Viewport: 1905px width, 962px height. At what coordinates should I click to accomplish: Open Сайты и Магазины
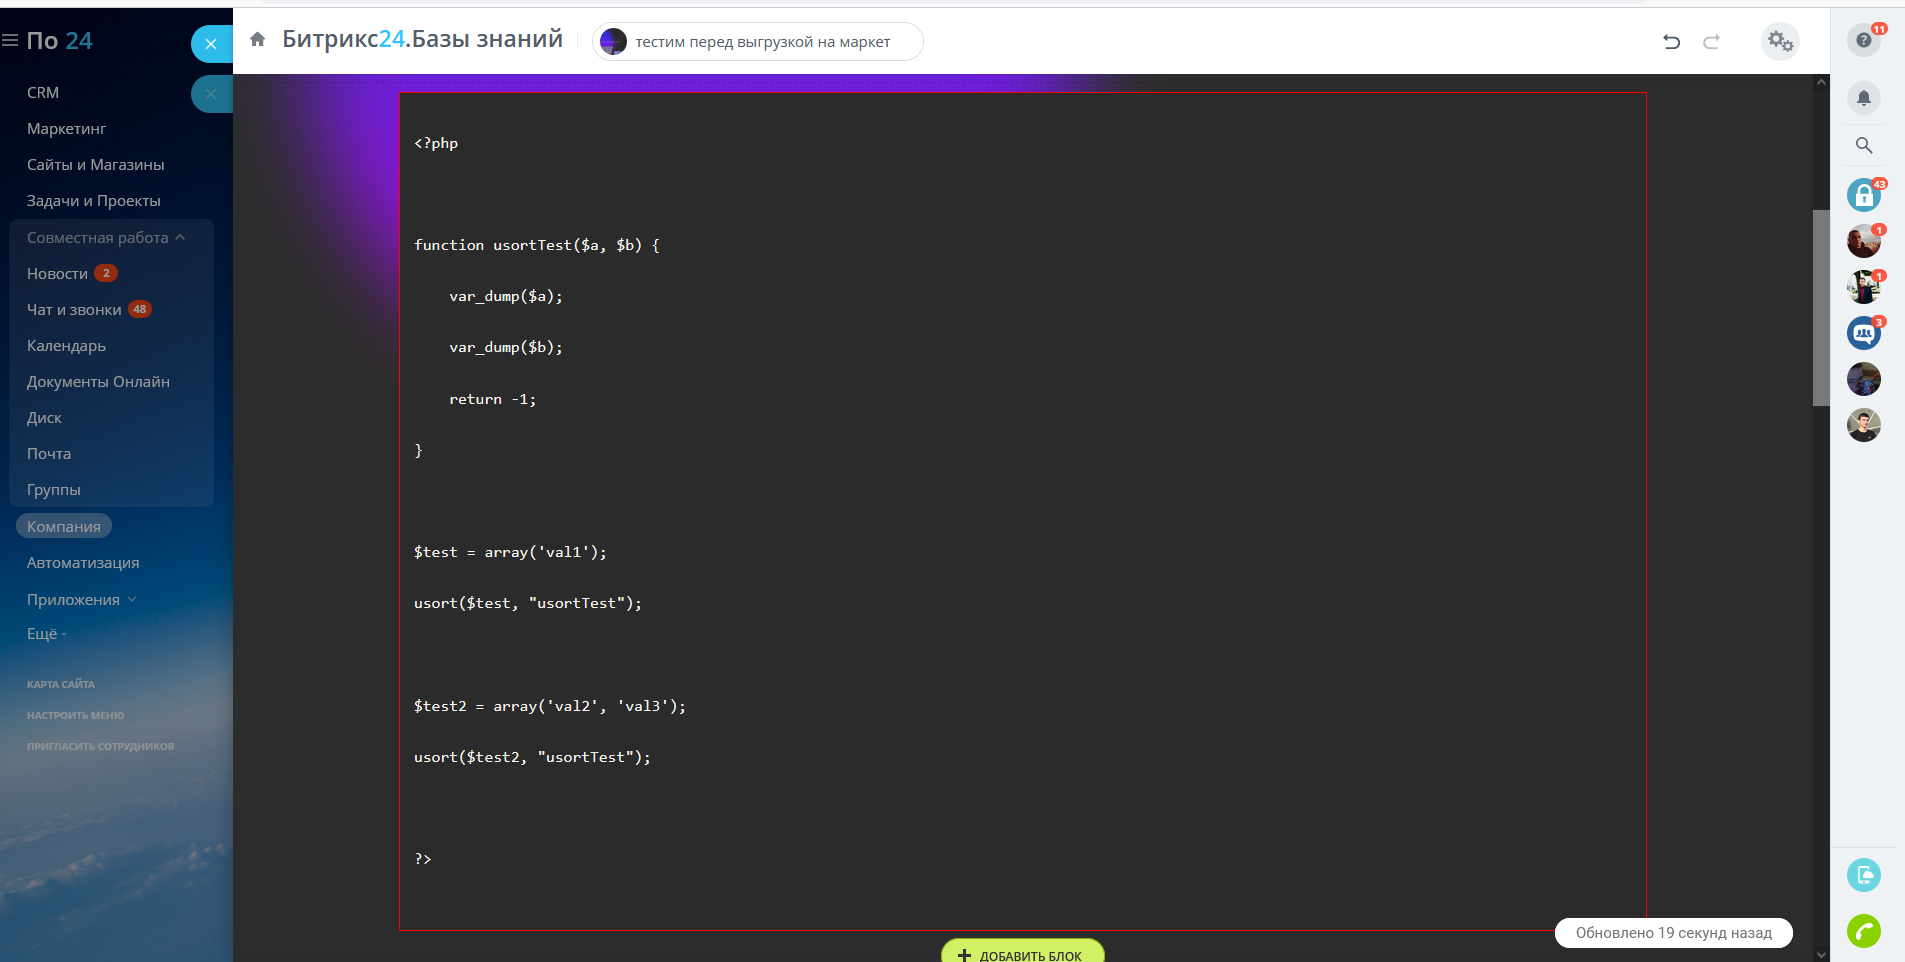95,164
